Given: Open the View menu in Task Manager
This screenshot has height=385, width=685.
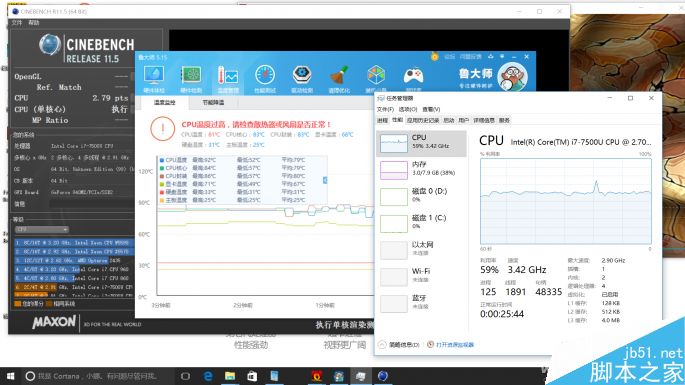Looking at the screenshot, I should 431,109.
